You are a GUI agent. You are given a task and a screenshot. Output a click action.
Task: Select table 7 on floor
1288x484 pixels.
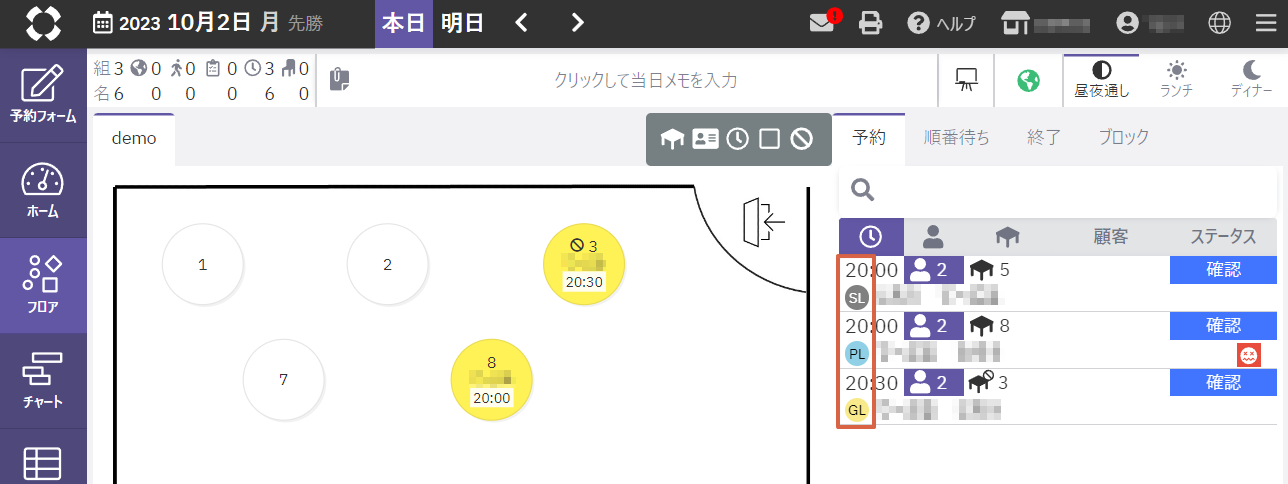tap(284, 380)
